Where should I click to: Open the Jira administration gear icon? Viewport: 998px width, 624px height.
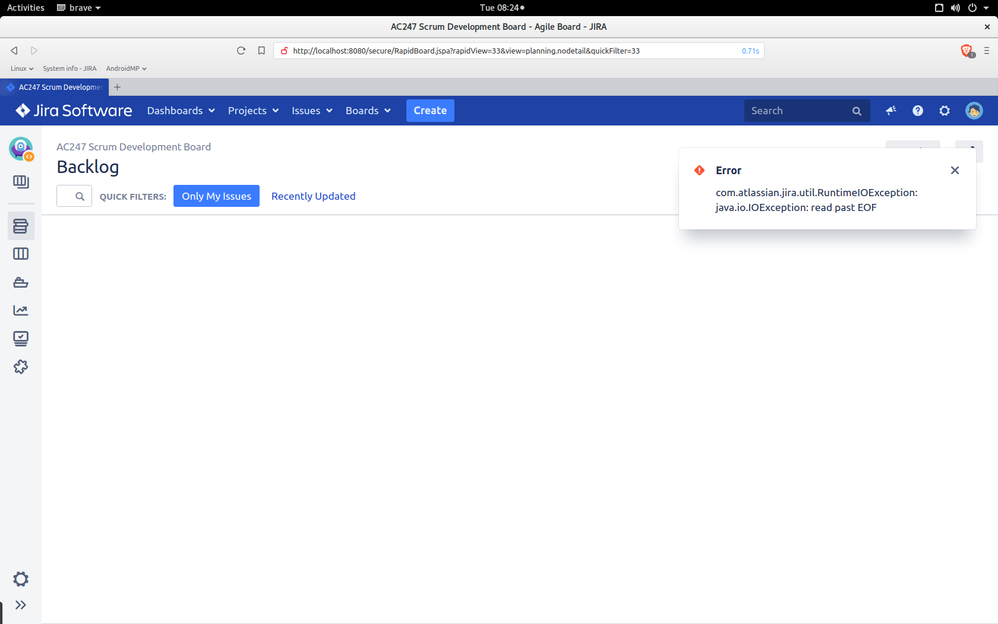944,111
